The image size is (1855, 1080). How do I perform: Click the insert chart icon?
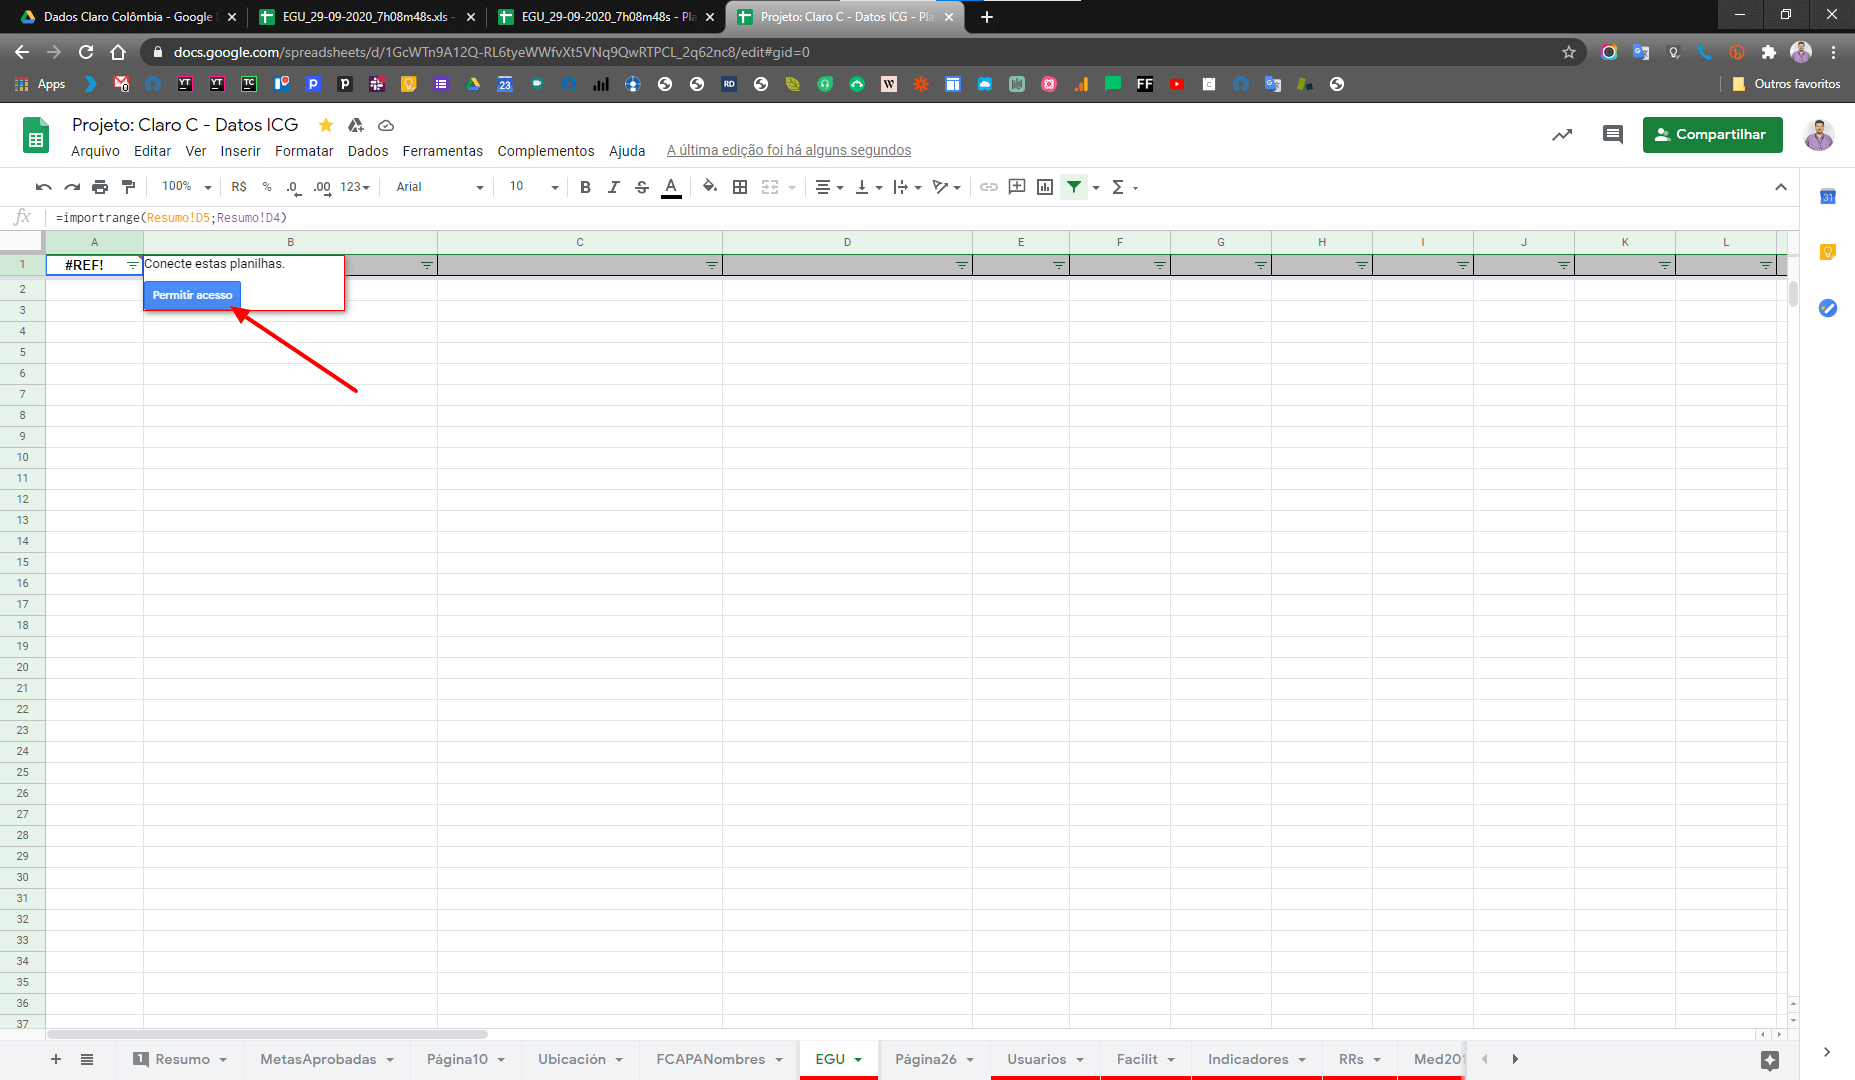tap(1045, 187)
